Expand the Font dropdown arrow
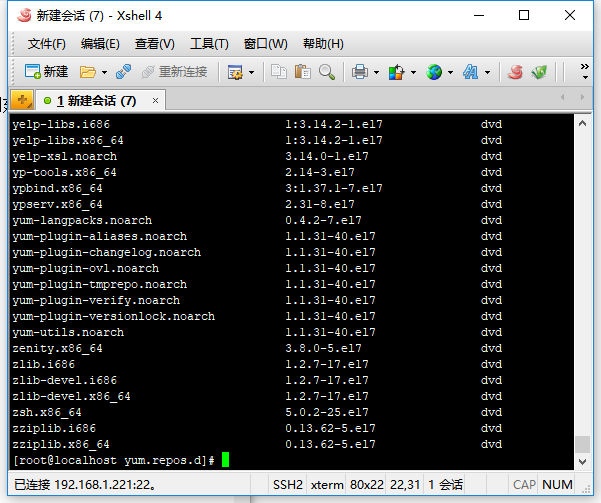 [487, 72]
